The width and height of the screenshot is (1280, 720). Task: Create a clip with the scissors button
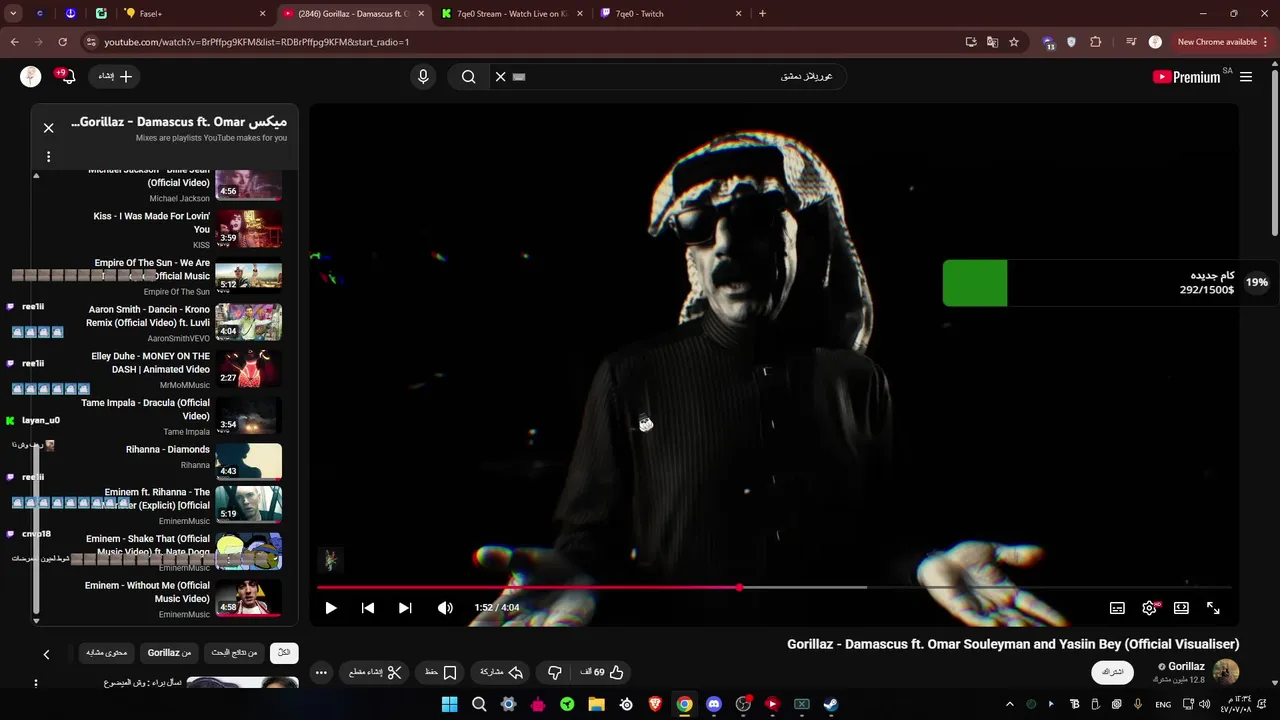click(375, 673)
